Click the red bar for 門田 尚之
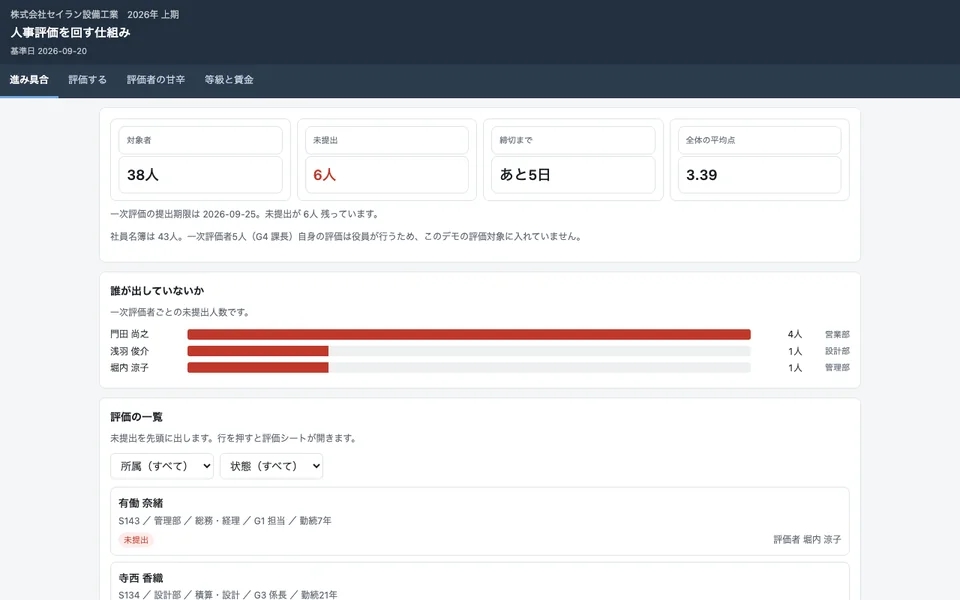The image size is (960, 600). 469,334
